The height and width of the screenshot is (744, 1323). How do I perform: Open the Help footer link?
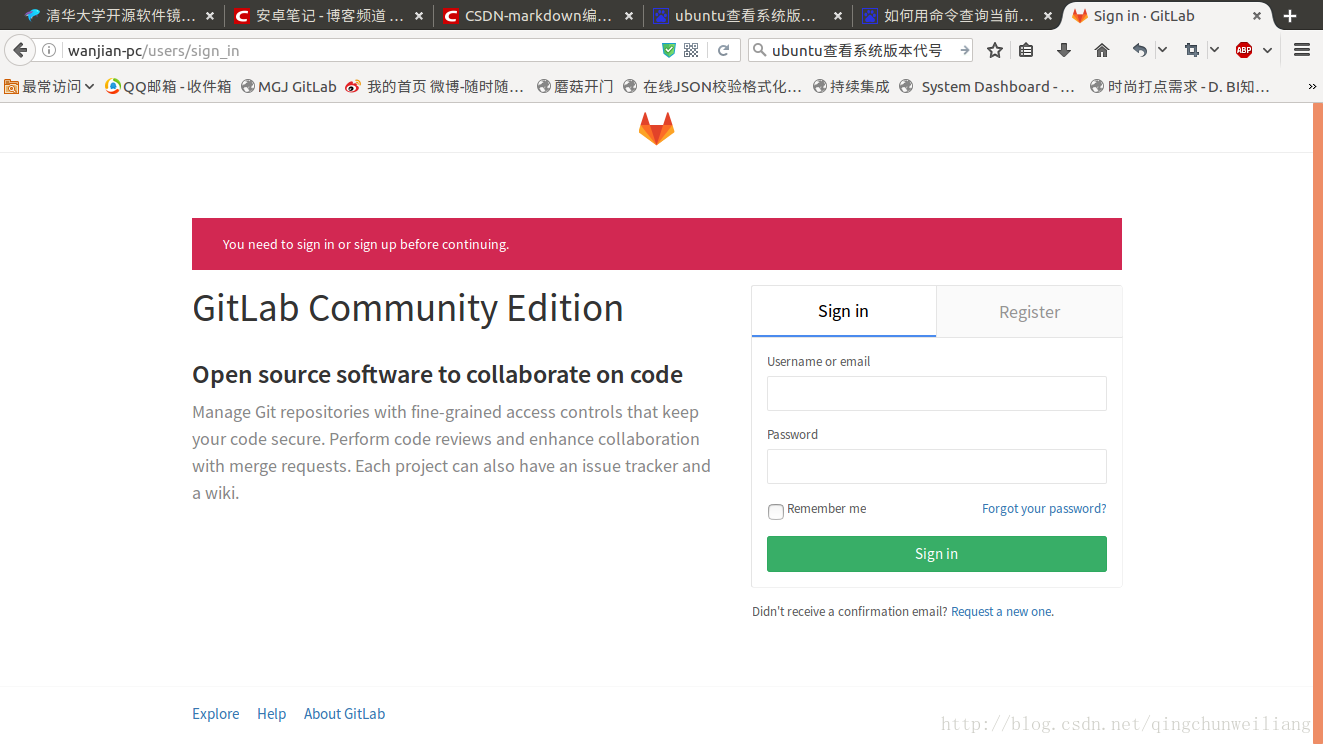(271, 714)
